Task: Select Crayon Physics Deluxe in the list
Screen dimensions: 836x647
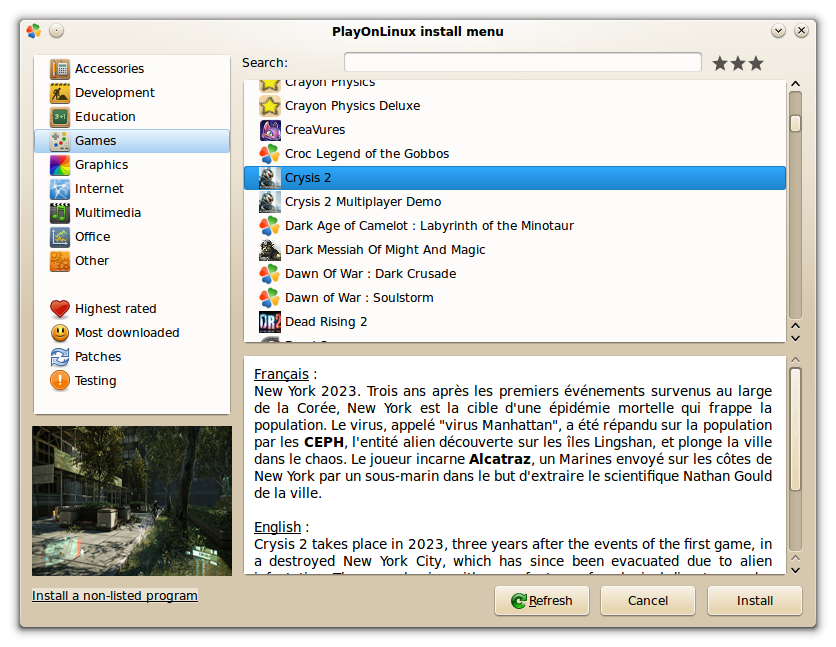Action: point(515,106)
